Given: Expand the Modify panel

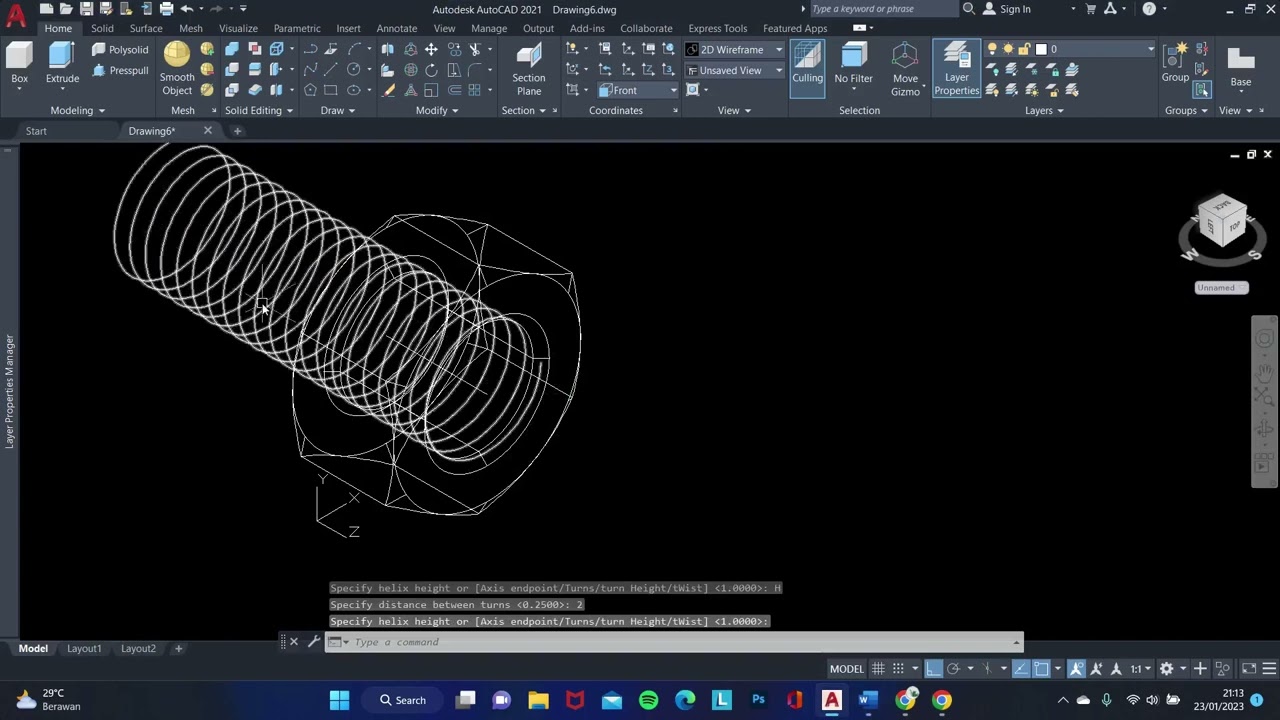Looking at the screenshot, I should coord(436,110).
